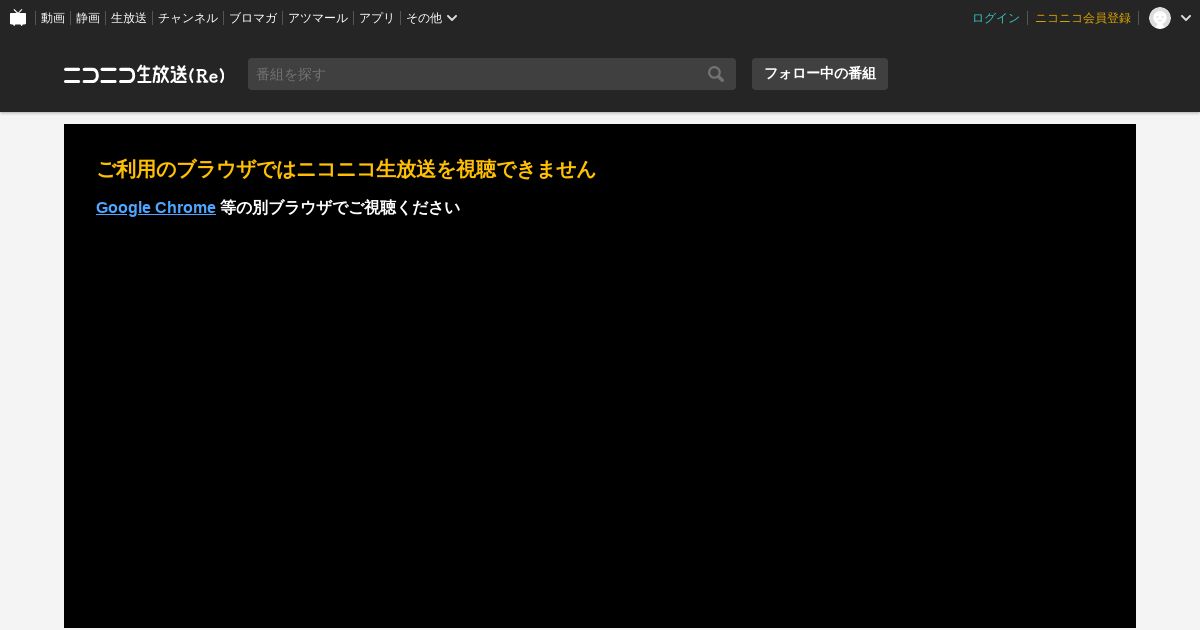Viewport: 1200px width, 630px height.
Task: Go to 生放送 in top bar
Action: pyautogui.click(x=129, y=18)
